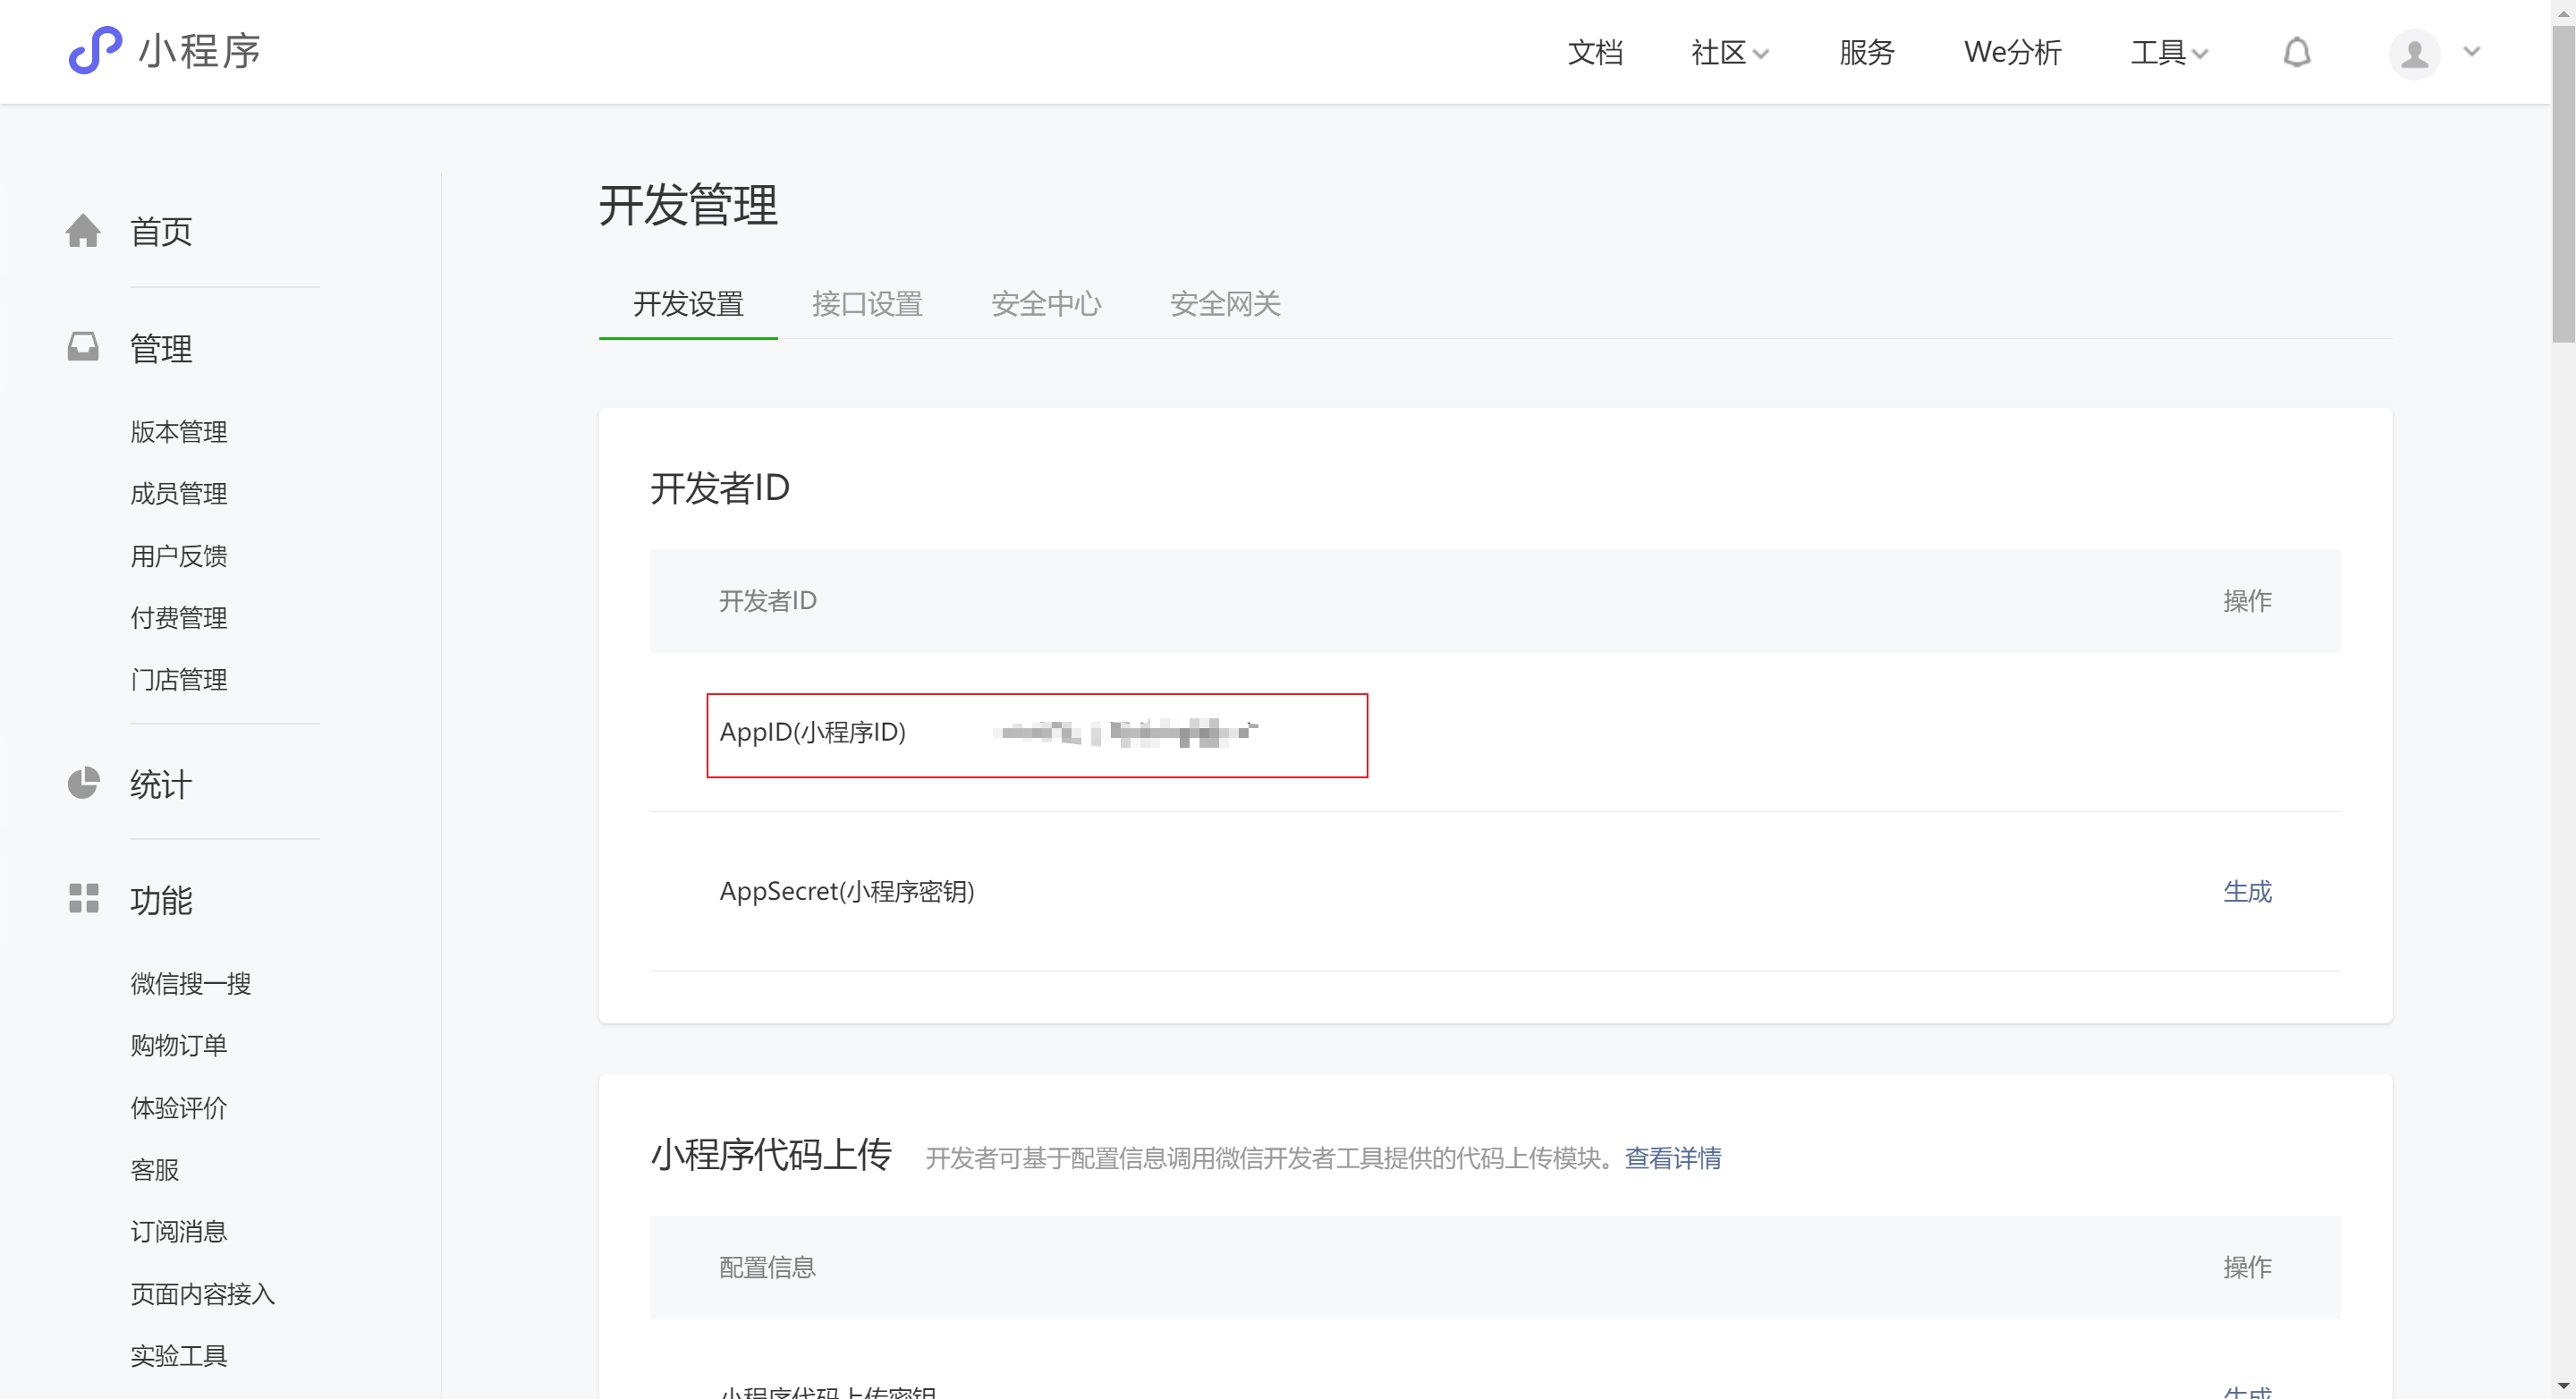Open 实验工具 in sidebar
This screenshot has width=2576, height=1399.
pos(179,1356)
